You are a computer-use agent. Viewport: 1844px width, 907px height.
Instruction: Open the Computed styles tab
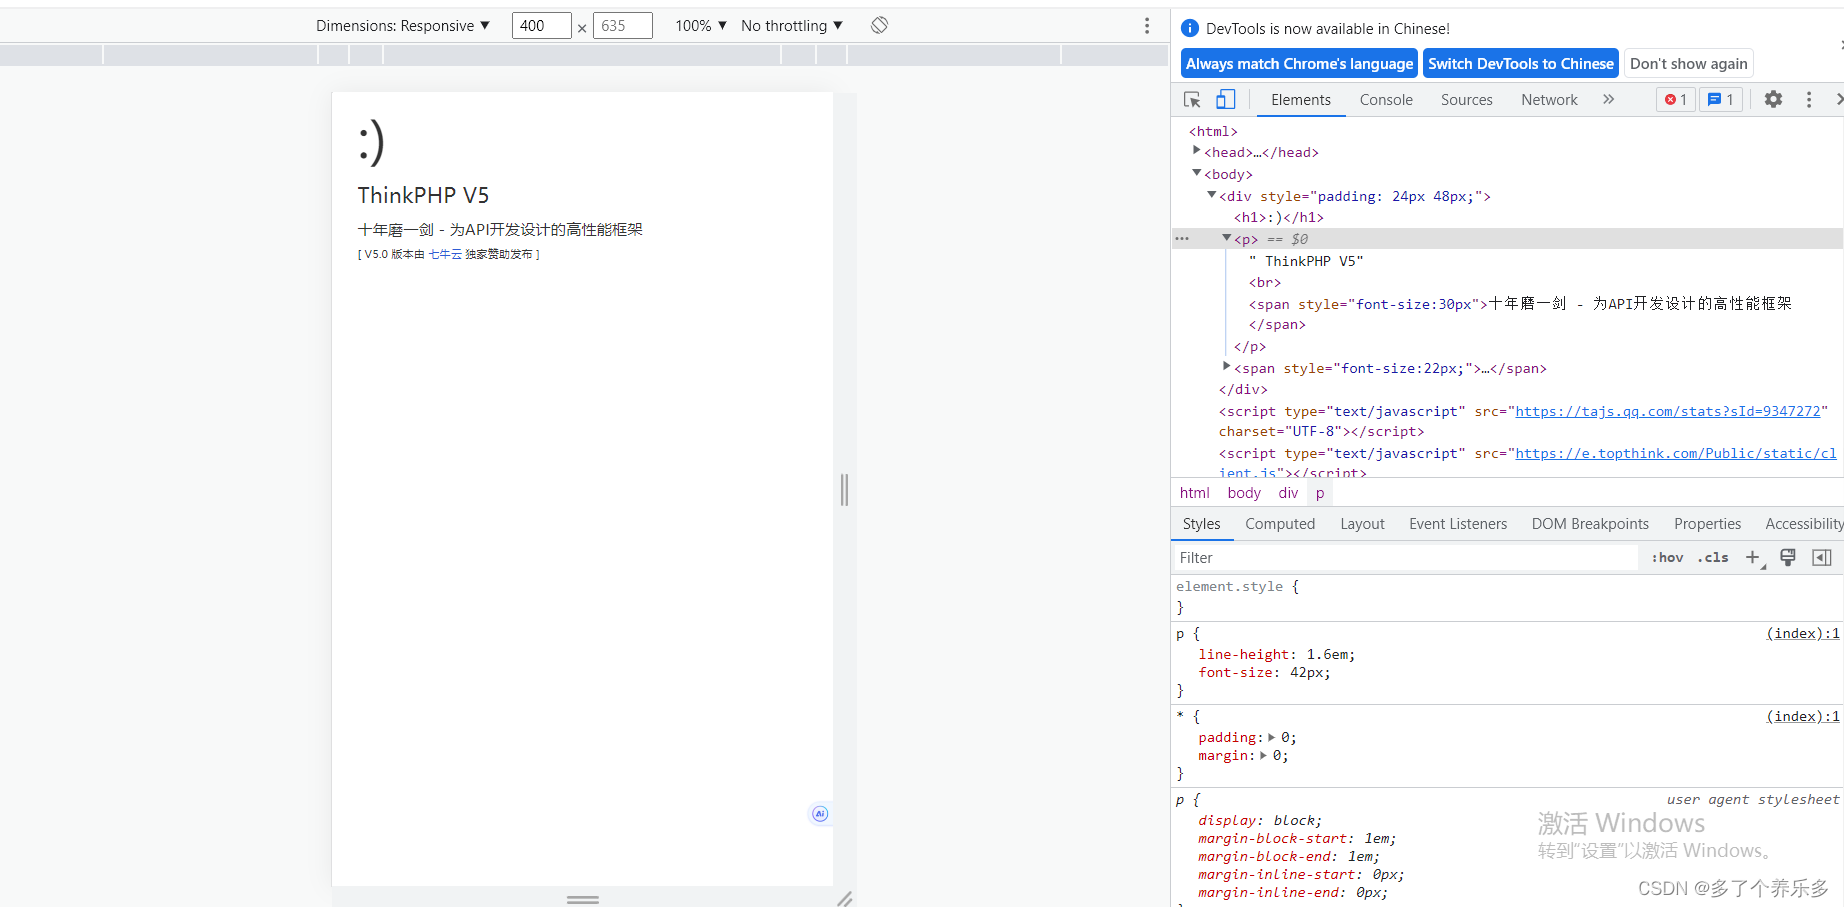point(1280,524)
